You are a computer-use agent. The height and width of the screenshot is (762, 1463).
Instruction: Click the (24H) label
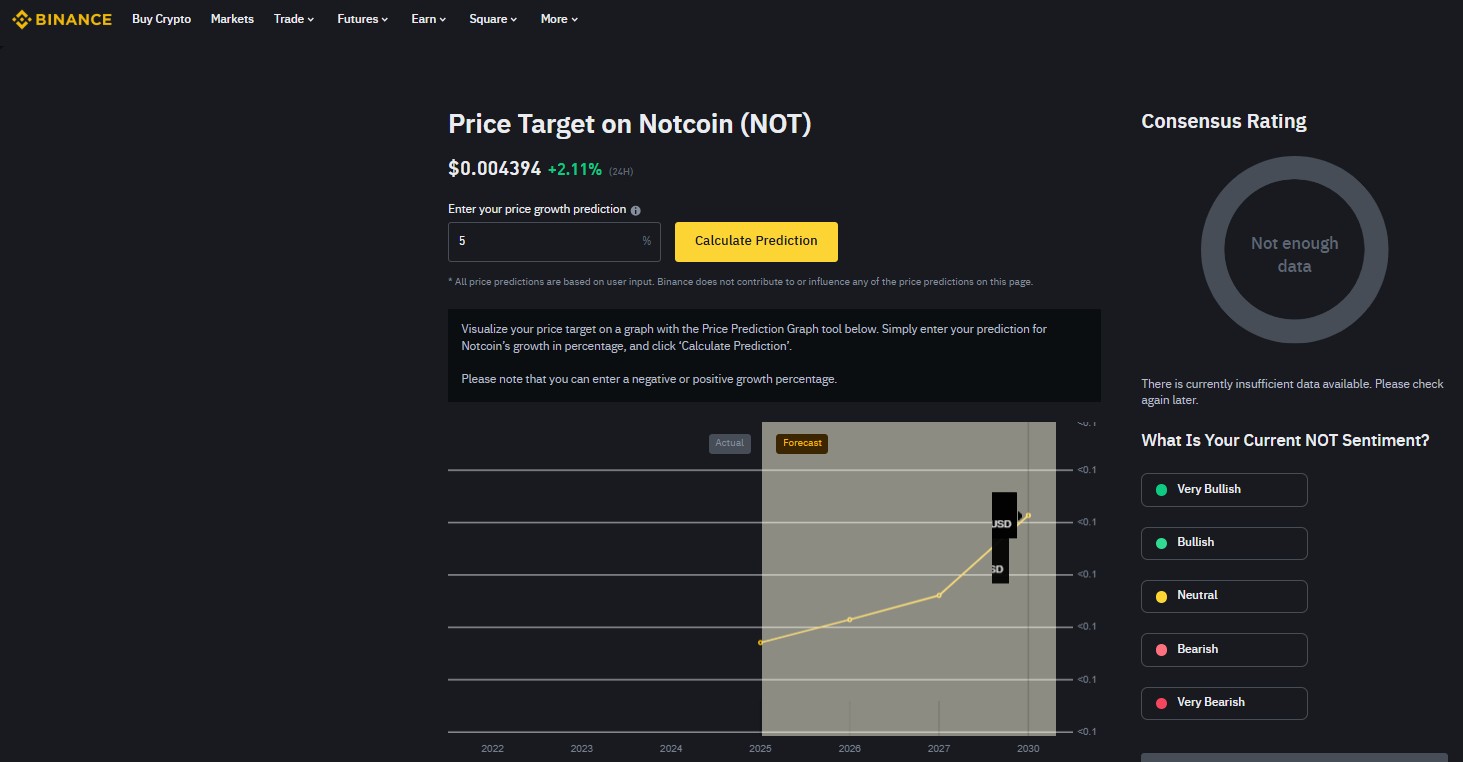click(x=621, y=172)
